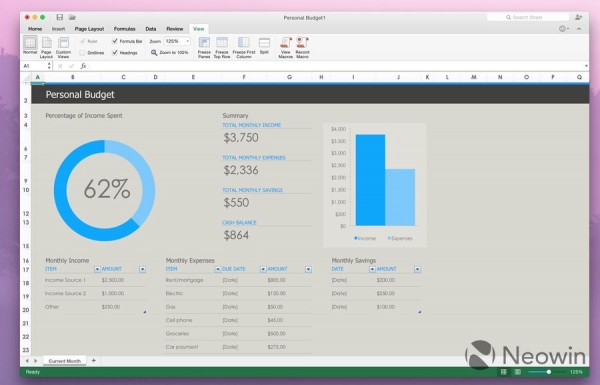Click the $864 cash balance value

click(236, 235)
